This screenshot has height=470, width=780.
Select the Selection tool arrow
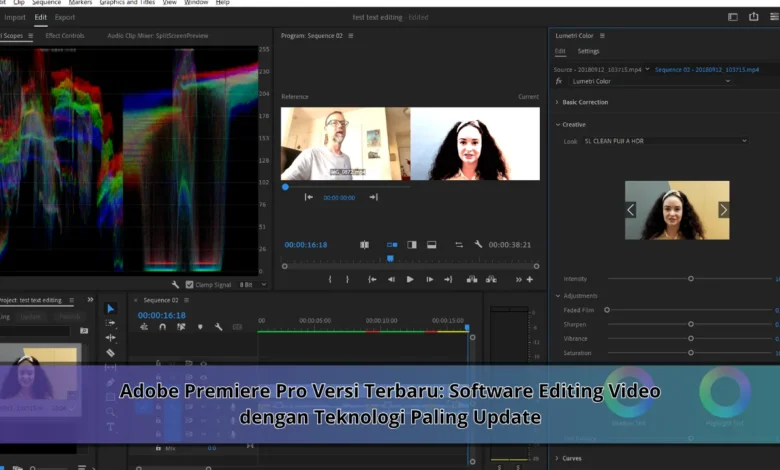coord(110,308)
